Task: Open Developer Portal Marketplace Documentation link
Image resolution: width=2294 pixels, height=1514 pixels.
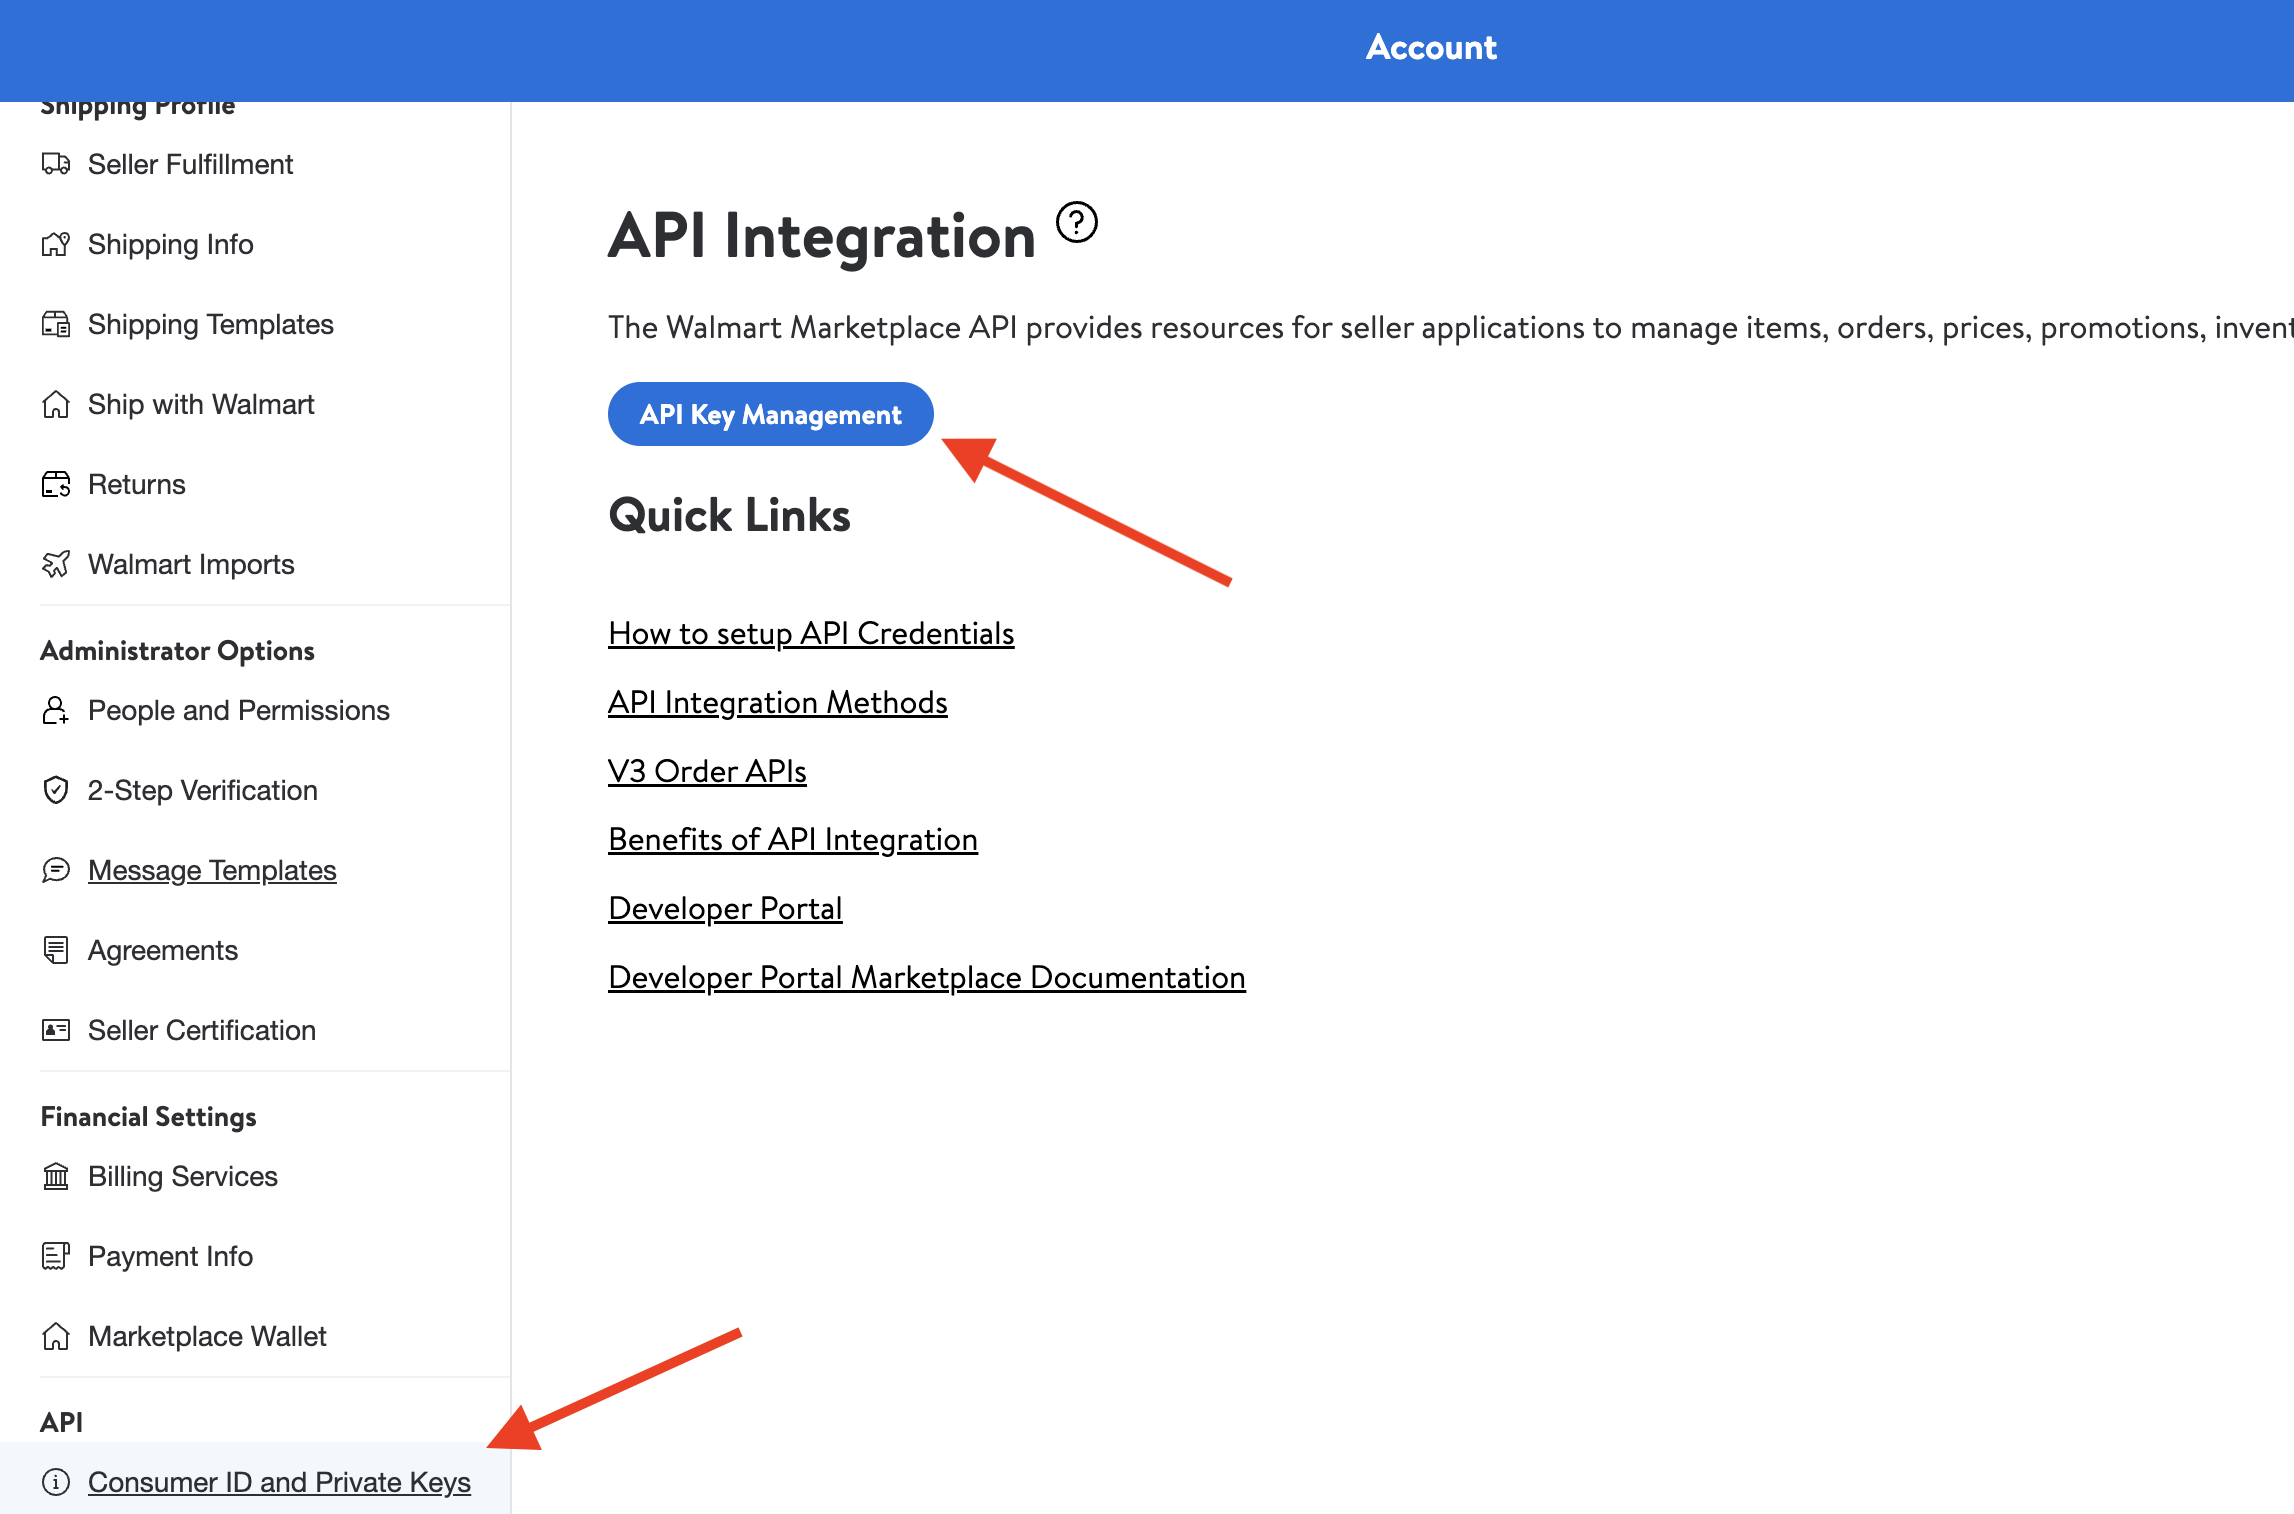Action: pyautogui.click(x=927, y=977)
